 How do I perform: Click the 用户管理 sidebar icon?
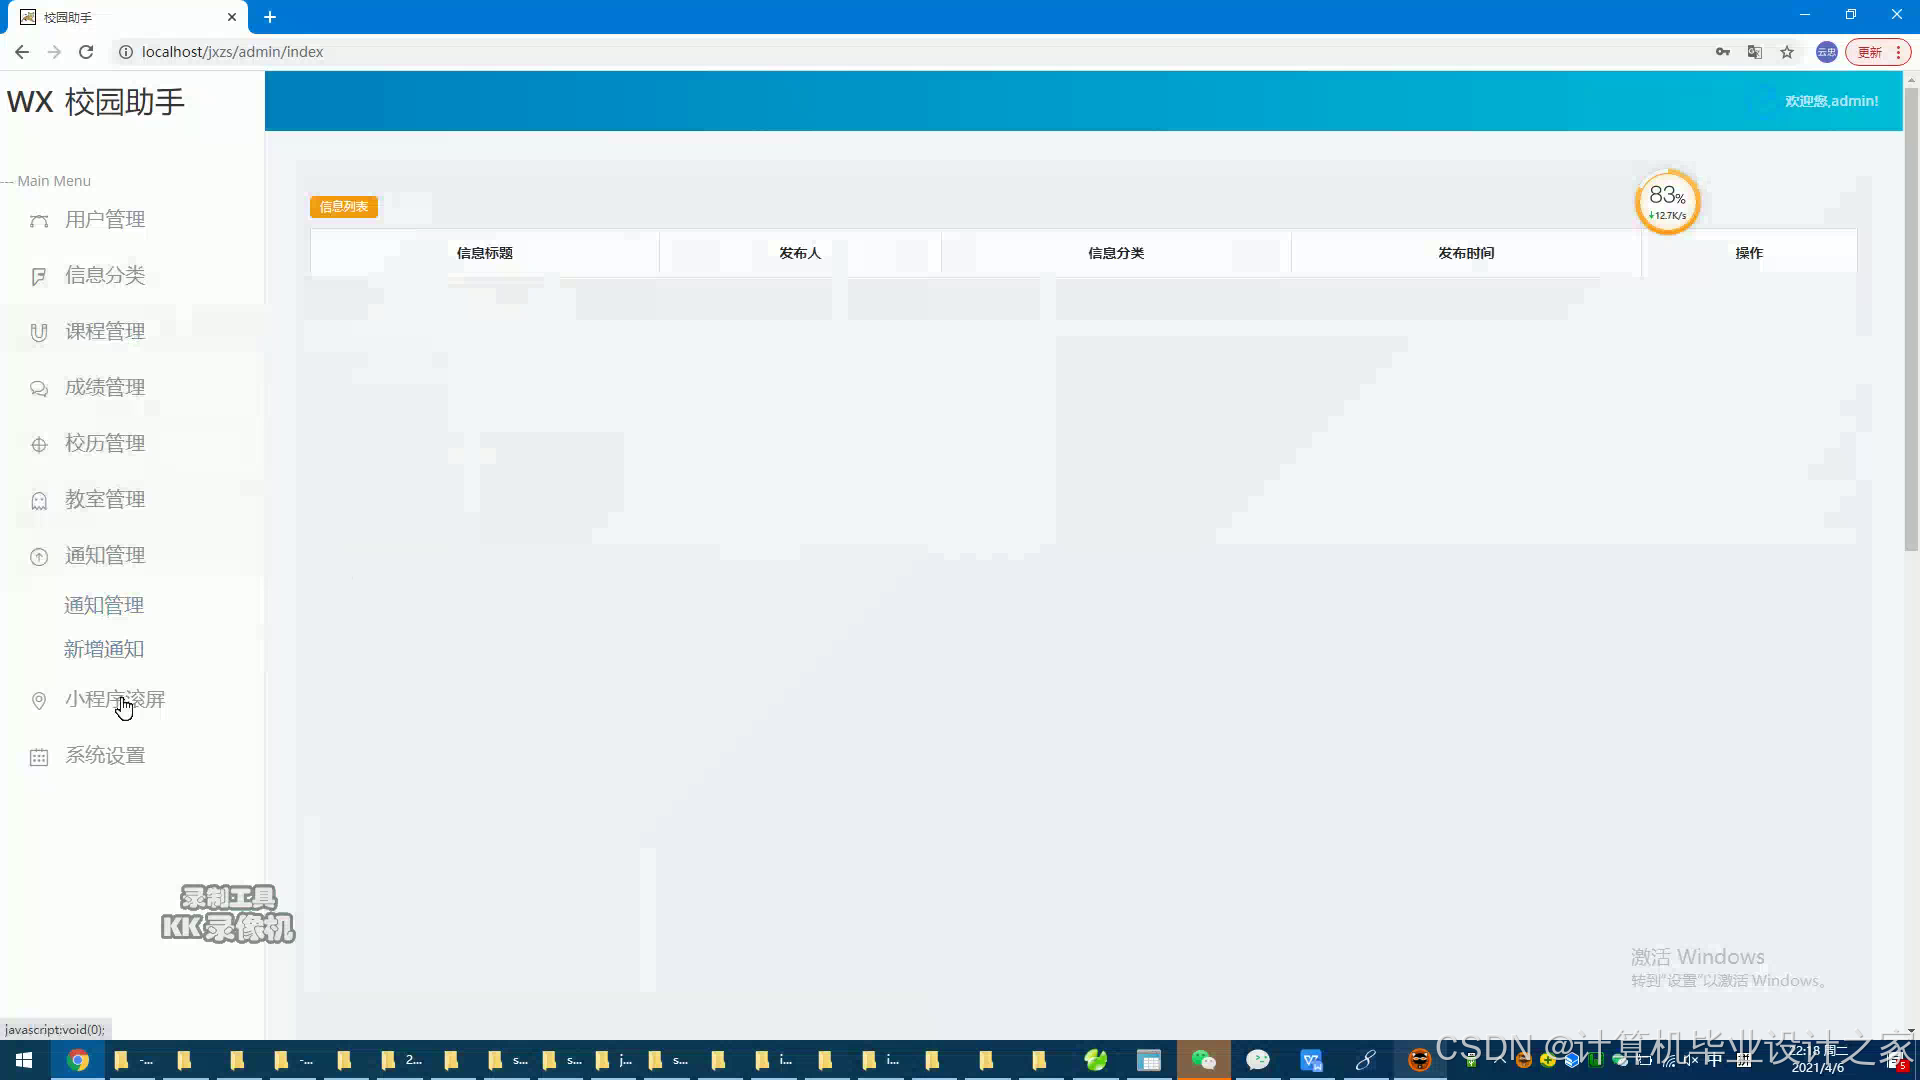pos(39,221)
